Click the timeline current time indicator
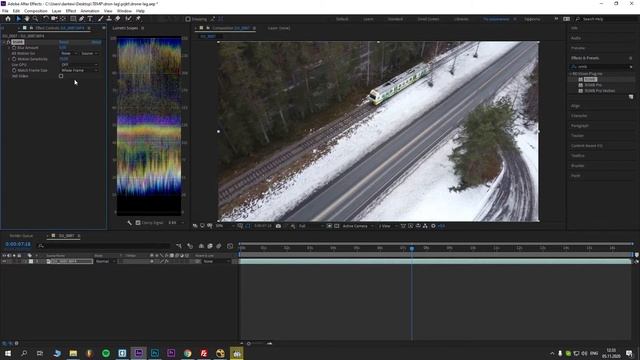Screen dimensions: 640x360 [411, 248]
